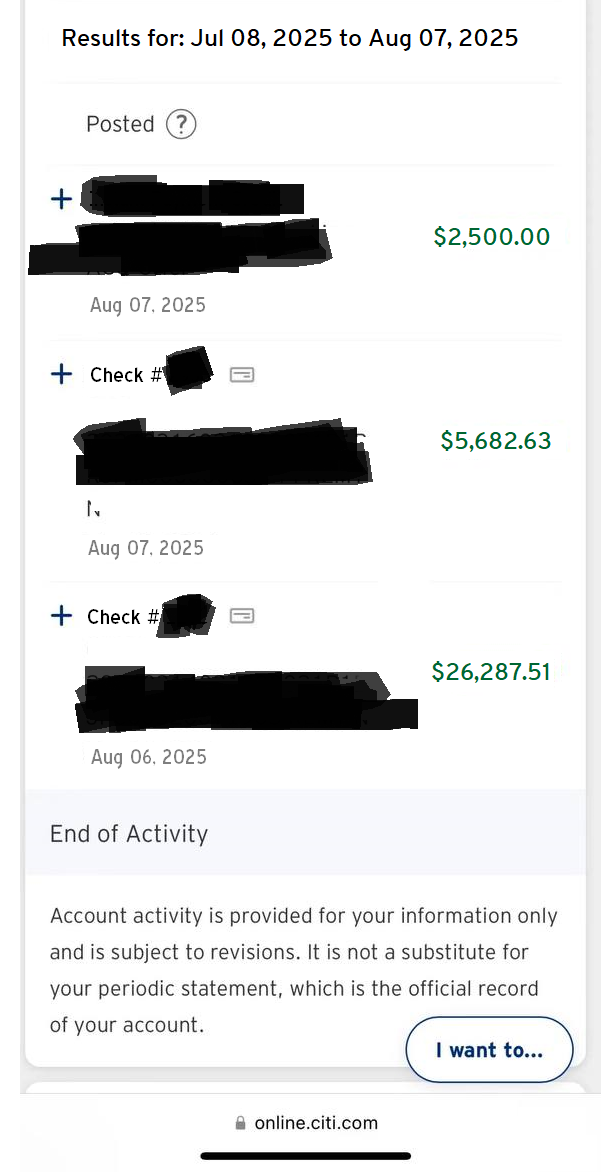The image size is (603, 1174).
Task: Tap the Posted section label
Action: point(120,125)
